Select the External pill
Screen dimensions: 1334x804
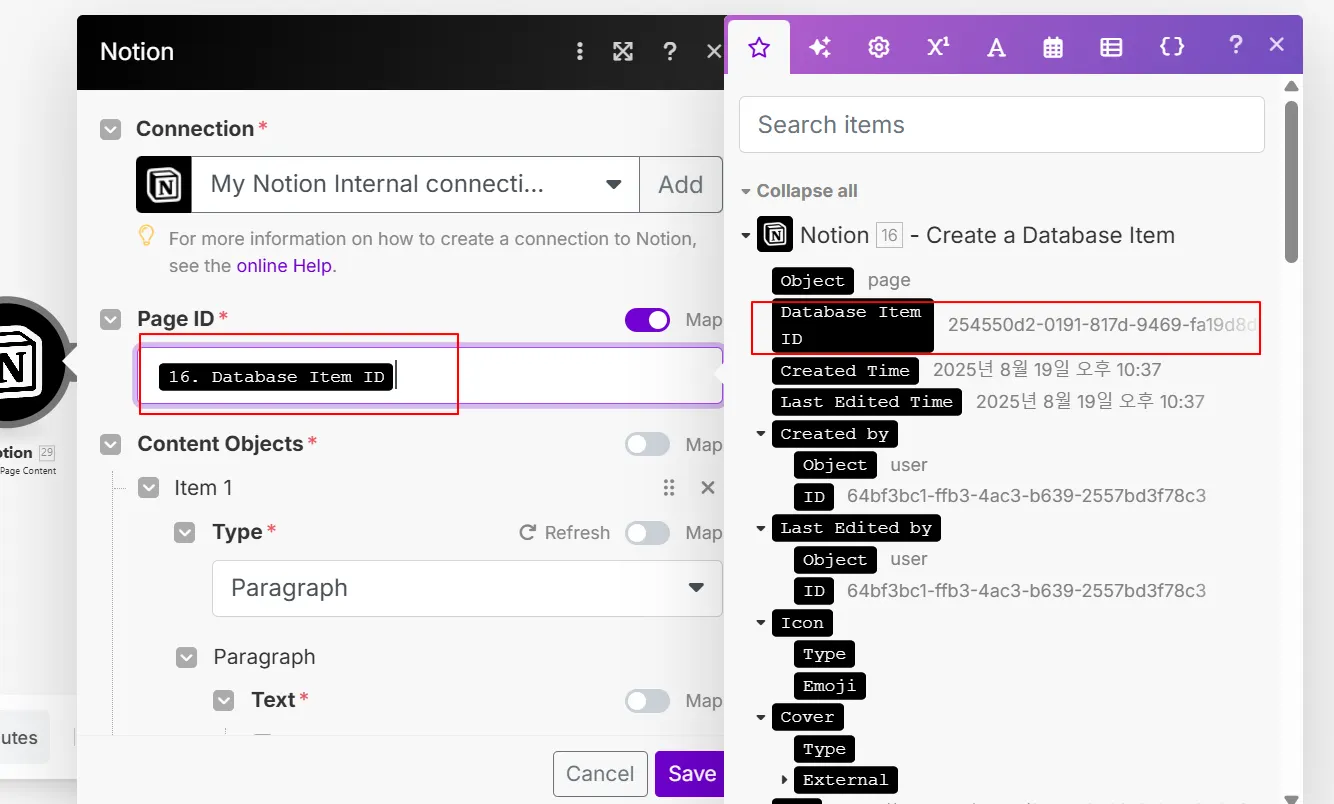tap(845, 780)
